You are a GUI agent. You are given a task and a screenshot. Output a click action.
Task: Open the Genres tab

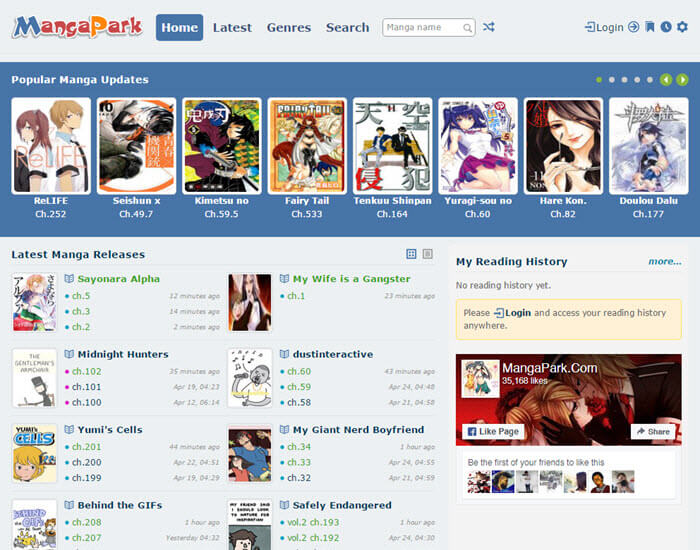[289, 27]
